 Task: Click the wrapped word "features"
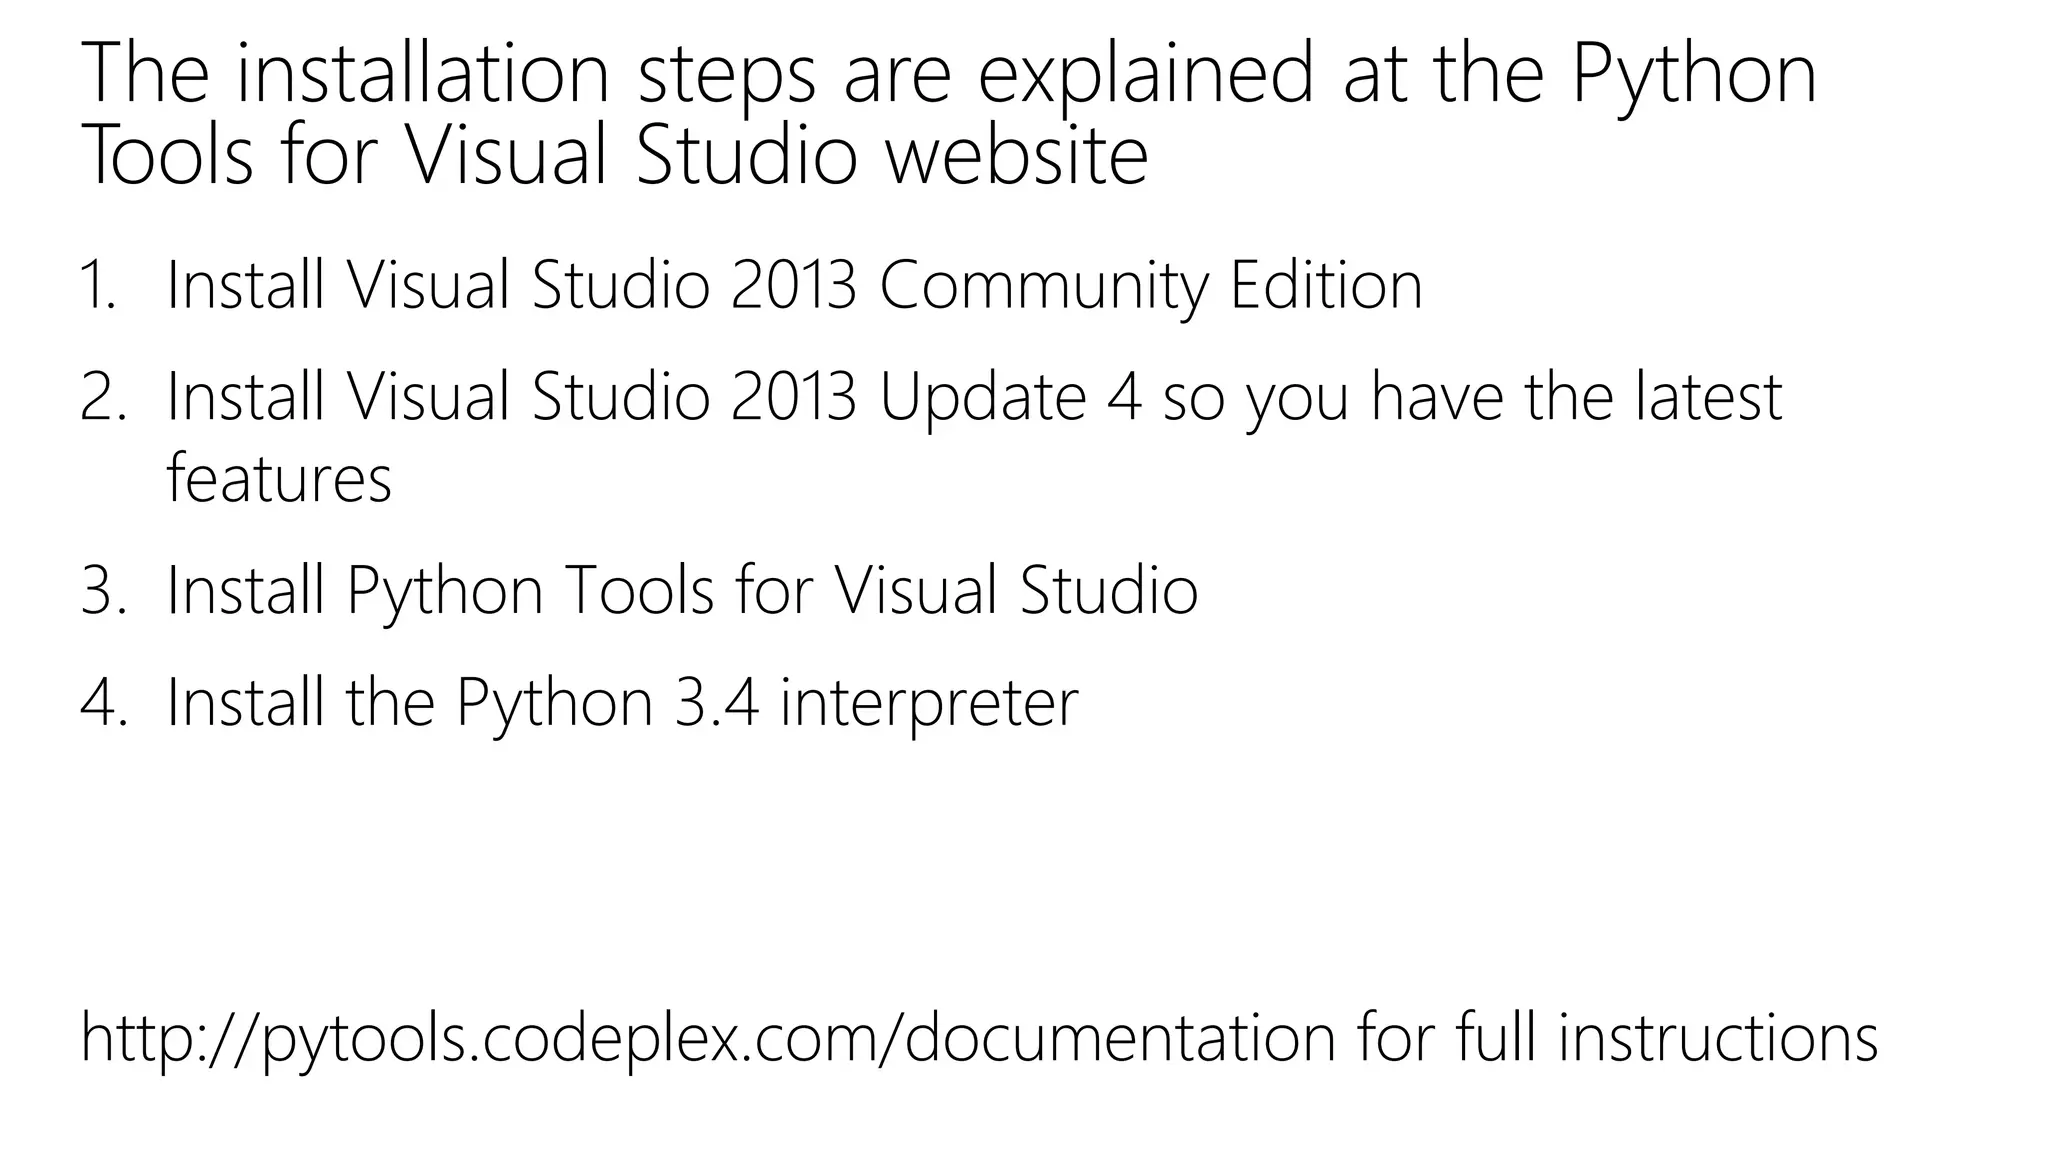point(279,479)
